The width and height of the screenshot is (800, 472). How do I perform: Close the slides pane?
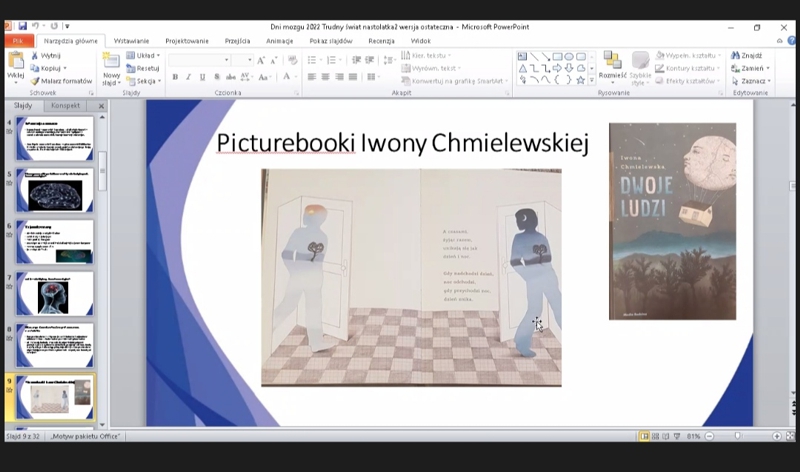coord(101,106)
